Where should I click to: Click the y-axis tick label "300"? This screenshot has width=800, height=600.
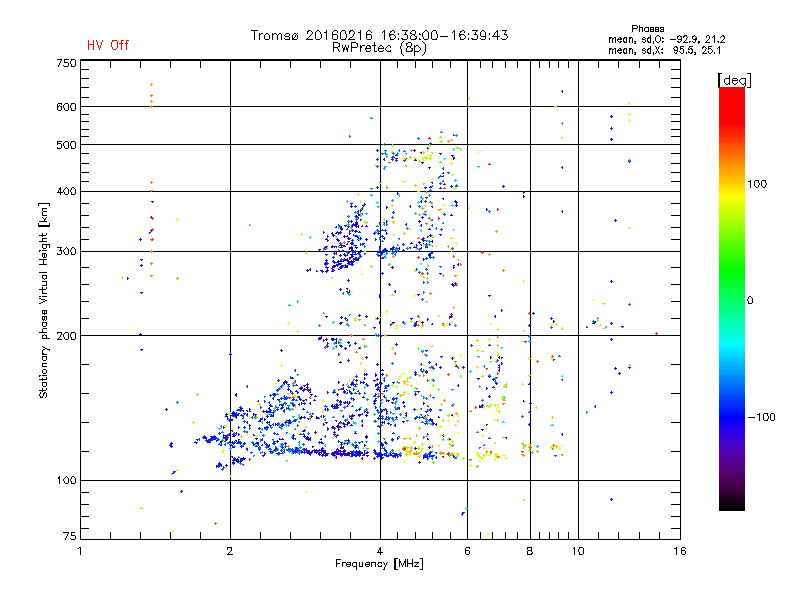tap(66, 252)
